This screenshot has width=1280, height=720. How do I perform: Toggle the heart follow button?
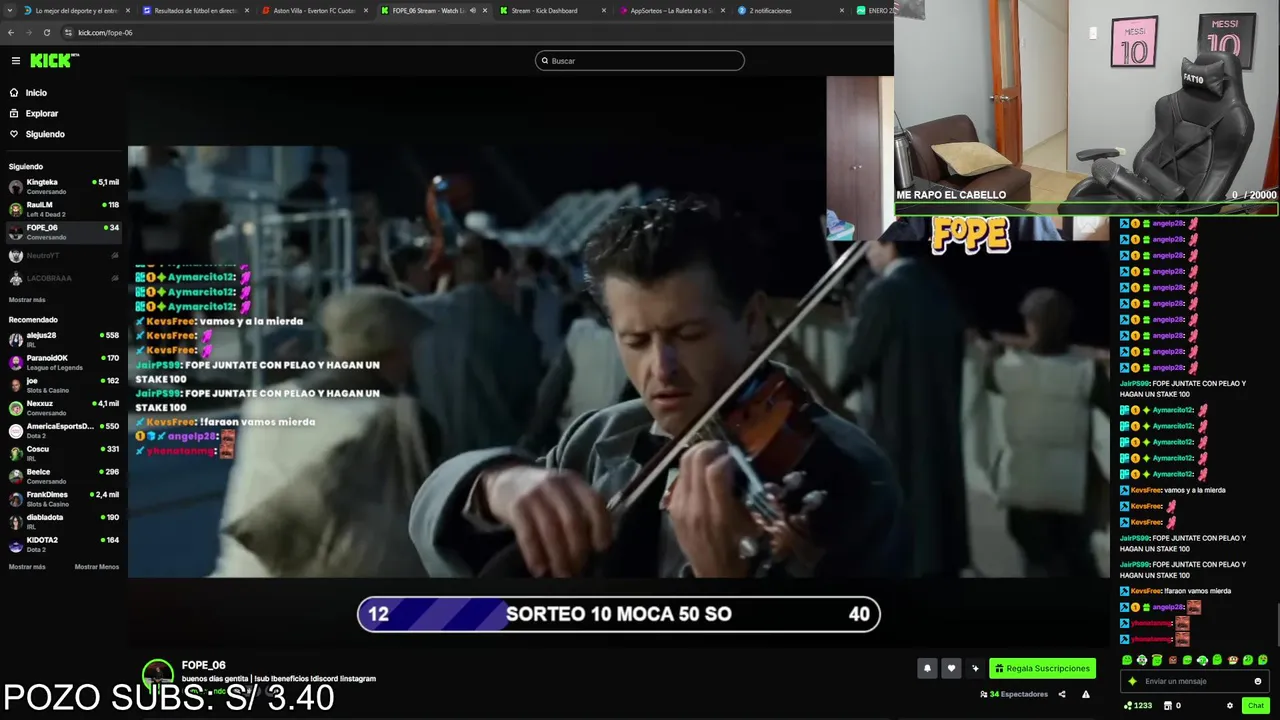[x=951, y=668]
